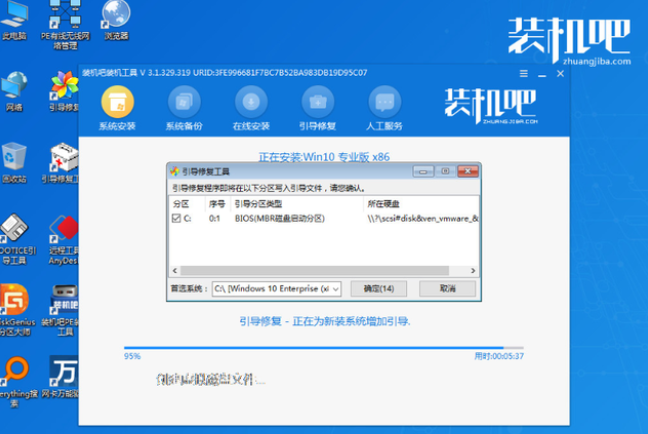Launch Everything搜索 desktop icon
648x434 pixels.
click(x=17, y=381)
